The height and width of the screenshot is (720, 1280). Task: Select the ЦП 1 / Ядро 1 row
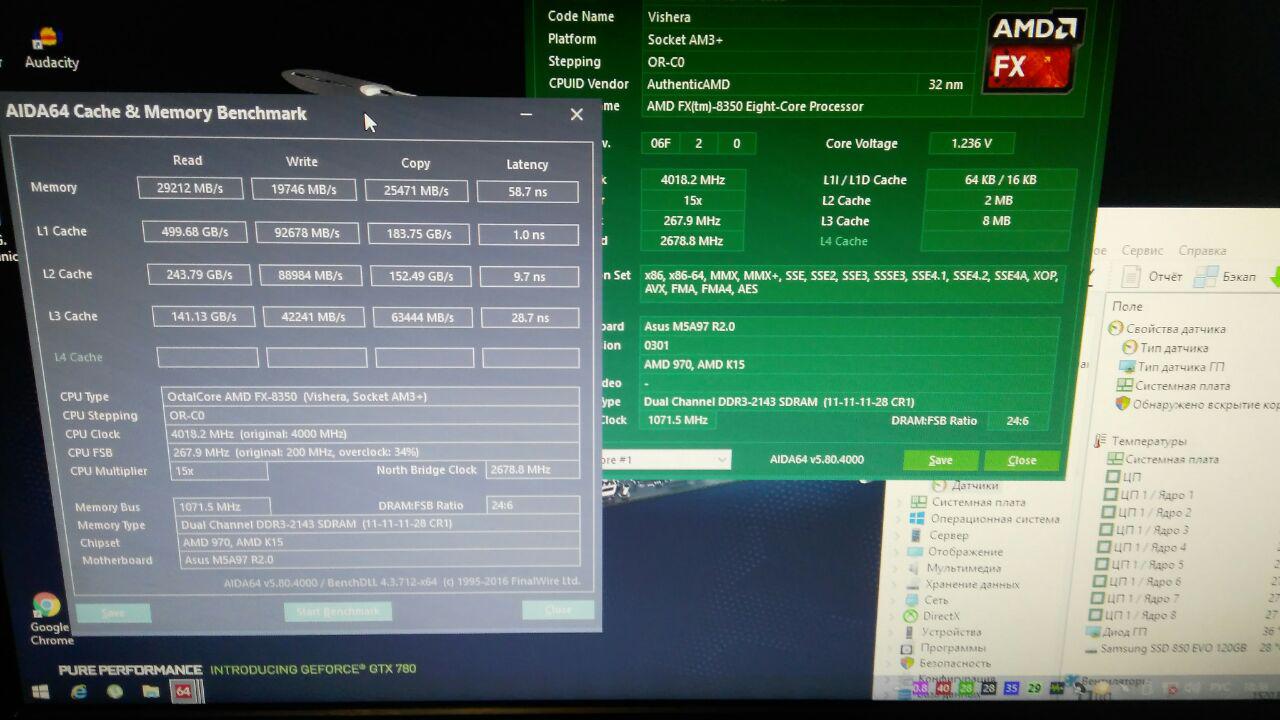pyautogui.click(x=1147, y=495)
